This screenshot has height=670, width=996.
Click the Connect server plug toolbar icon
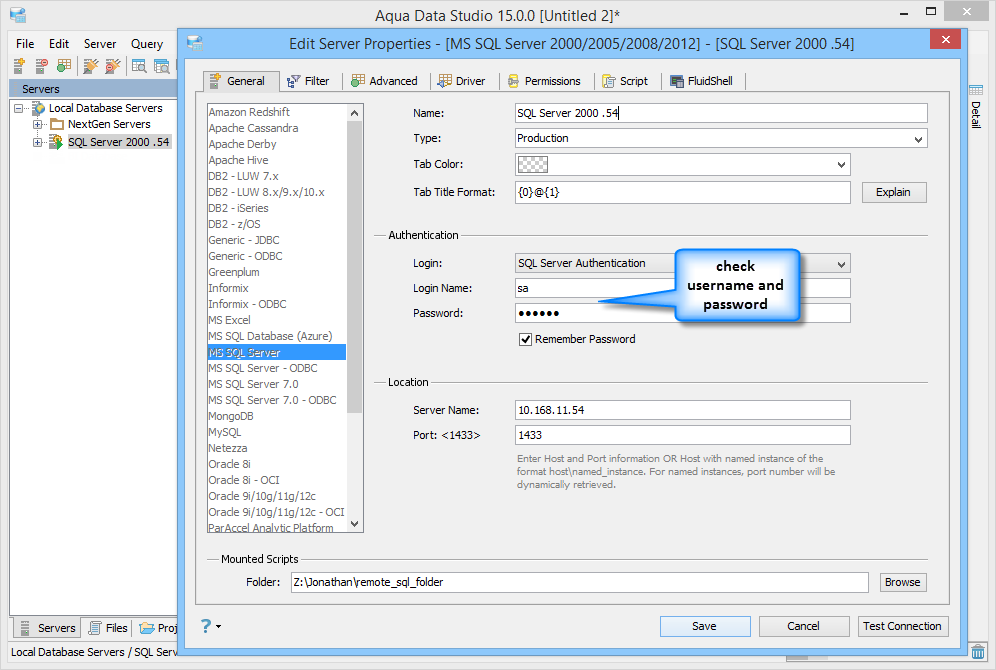(x=91, y=65)
